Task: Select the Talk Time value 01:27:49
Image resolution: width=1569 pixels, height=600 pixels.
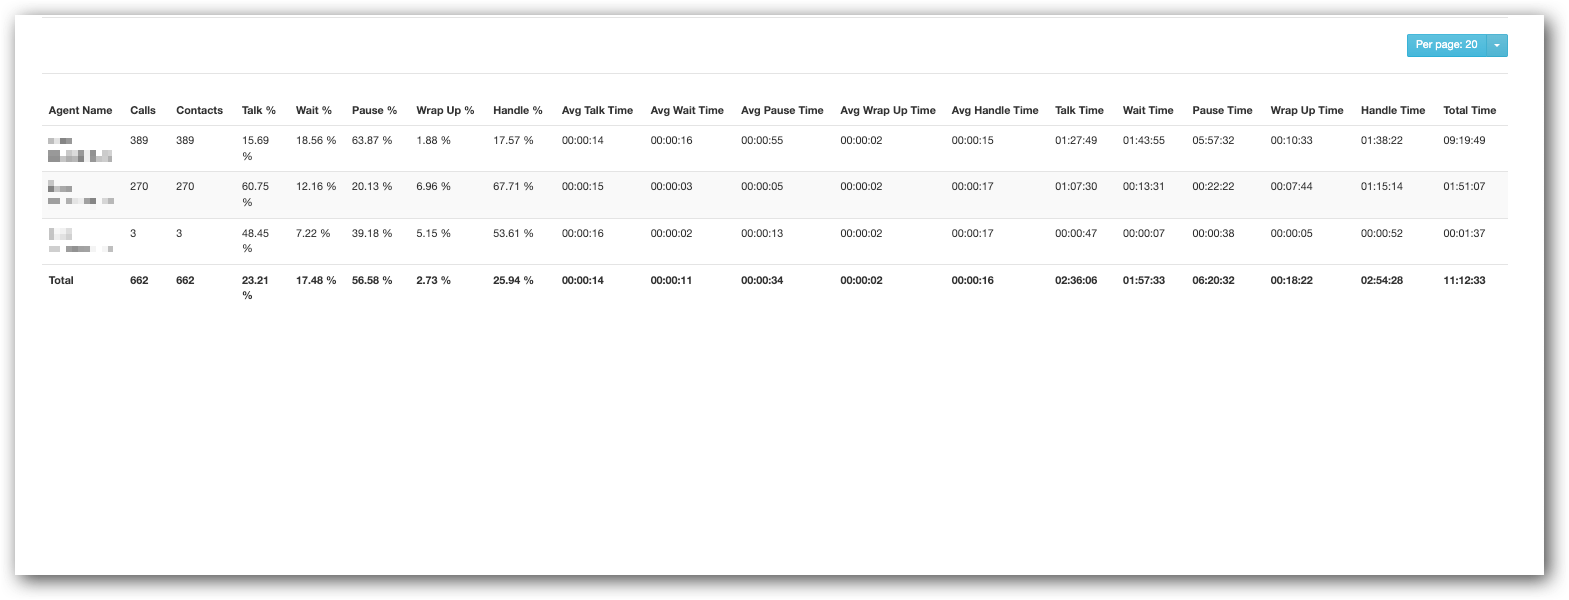Action: (x=1076, y=141)
